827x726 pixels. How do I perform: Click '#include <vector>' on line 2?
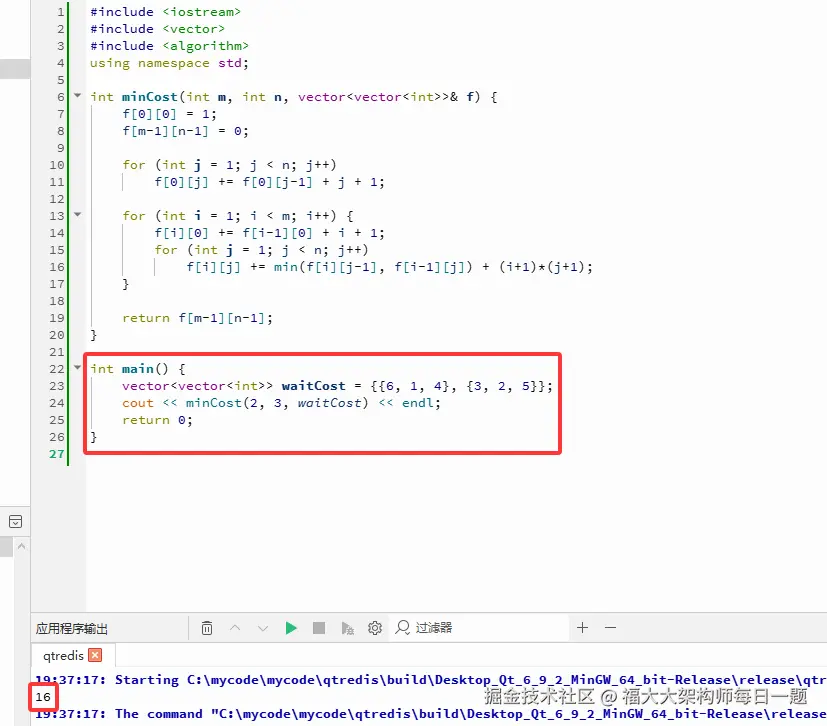(x=157, y=29)
